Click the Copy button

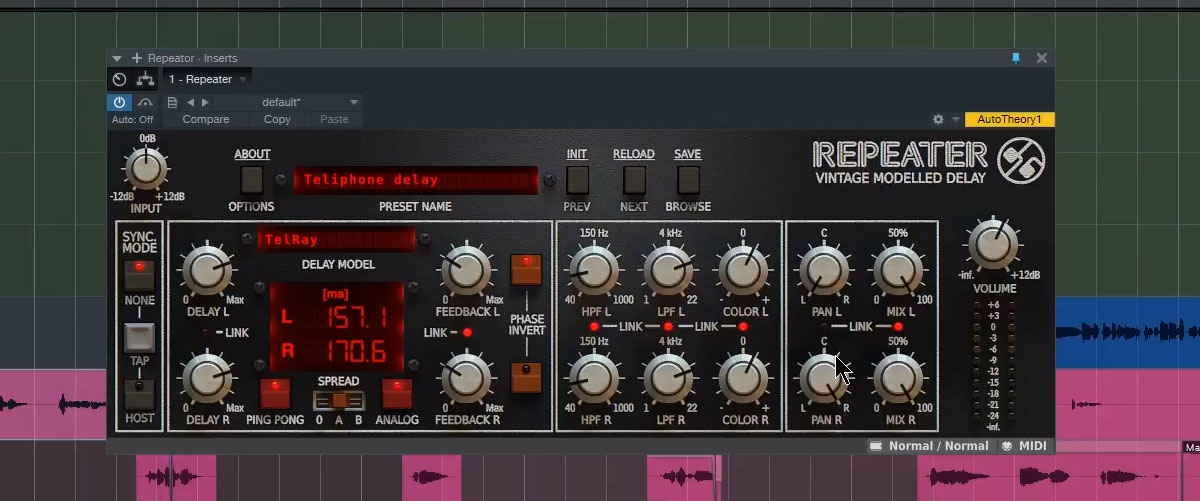tap(277, 119)
